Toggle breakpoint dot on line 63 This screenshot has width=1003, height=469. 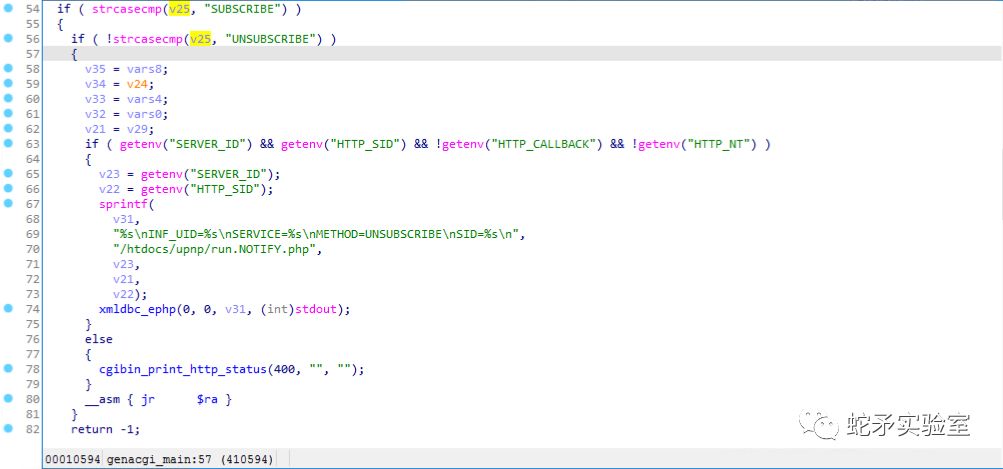click(8, 143)
